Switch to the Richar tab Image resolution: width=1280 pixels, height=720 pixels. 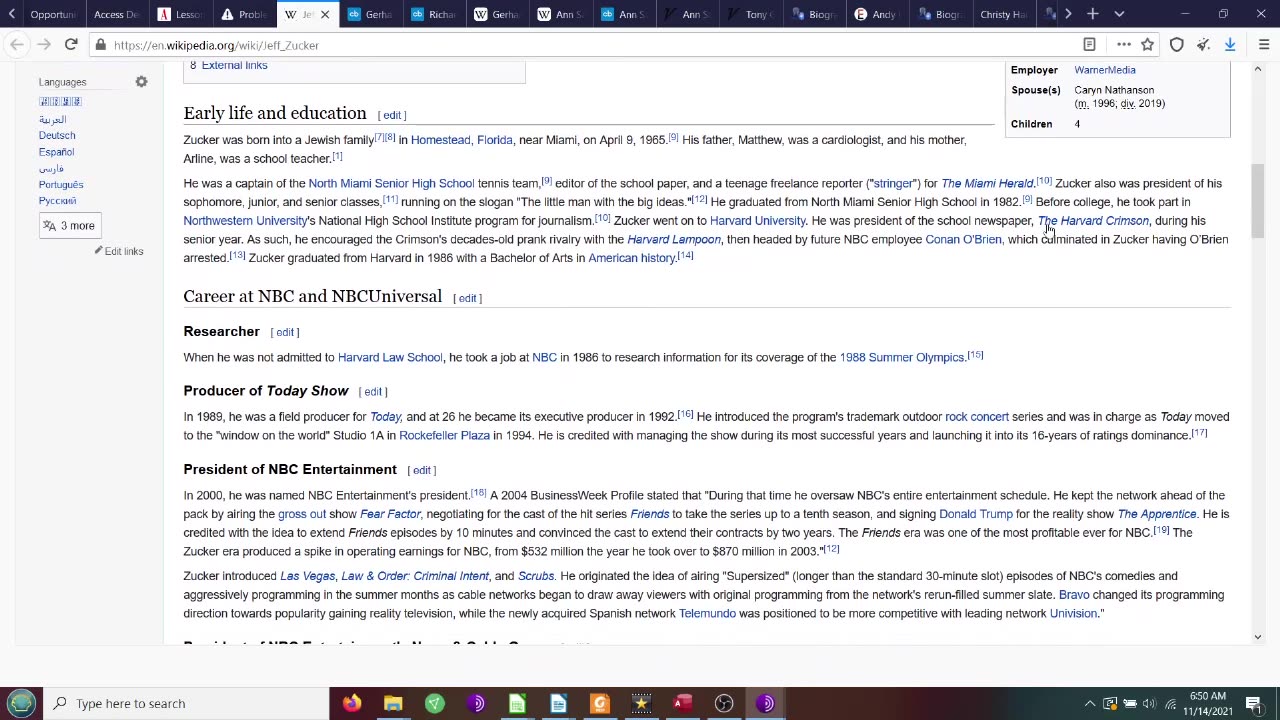[433, 14]
